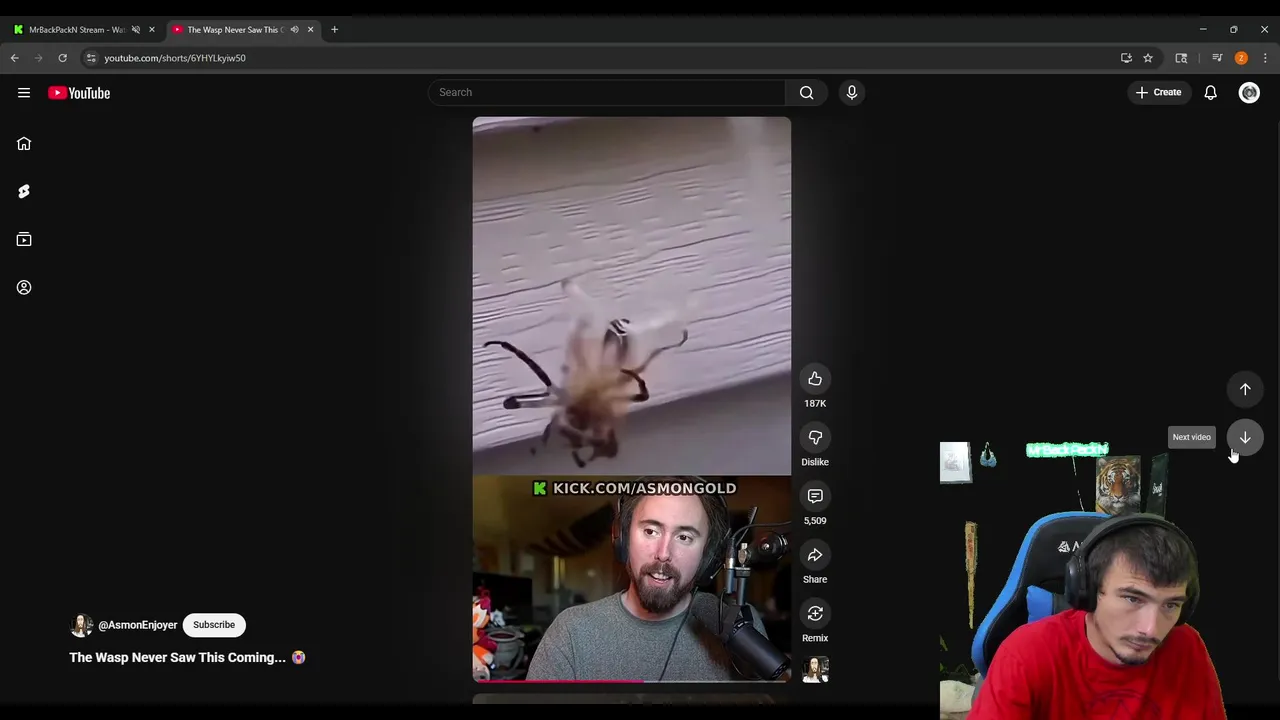Open the comments on this Short
The height and width of the screenshot is (720, 1280).
(x=815, y=496)
